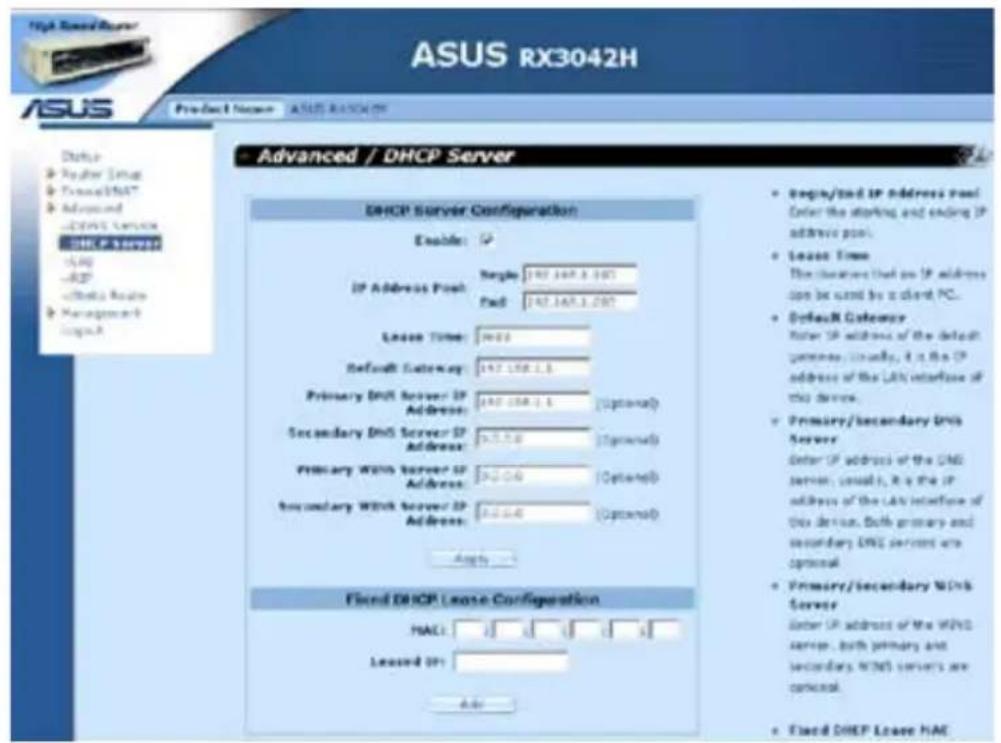Image resolution: width=1001 pixels, height=743 pixels.
Task: Open Management menu item
Action: pyautogui.click(x=100, y=313)
